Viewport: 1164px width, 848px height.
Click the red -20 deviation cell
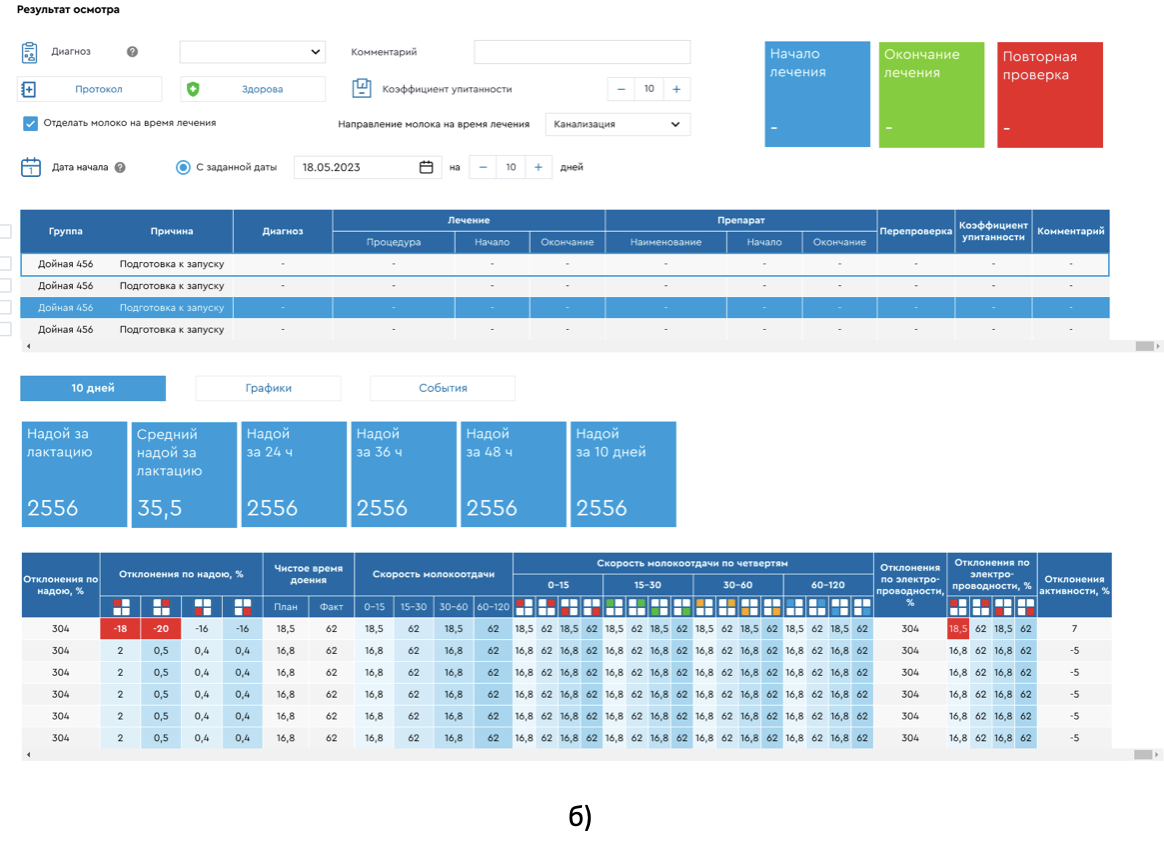tap(160, 629)
